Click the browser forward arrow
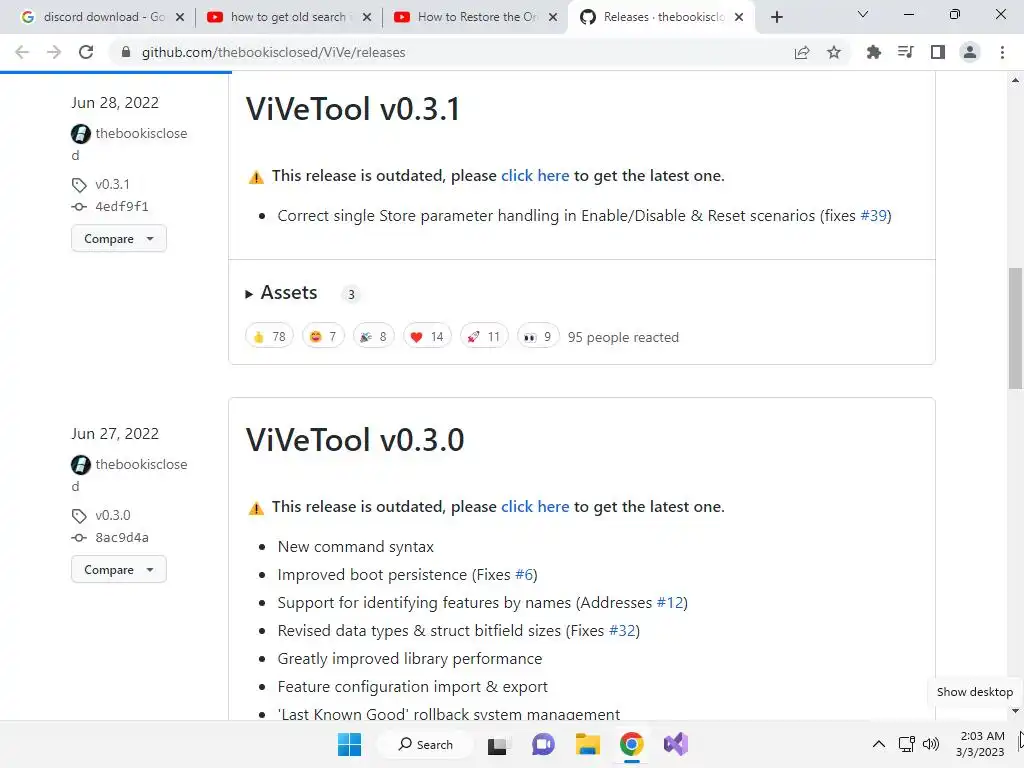This screenshot has width=1024, height=768. tap(54, 52)
